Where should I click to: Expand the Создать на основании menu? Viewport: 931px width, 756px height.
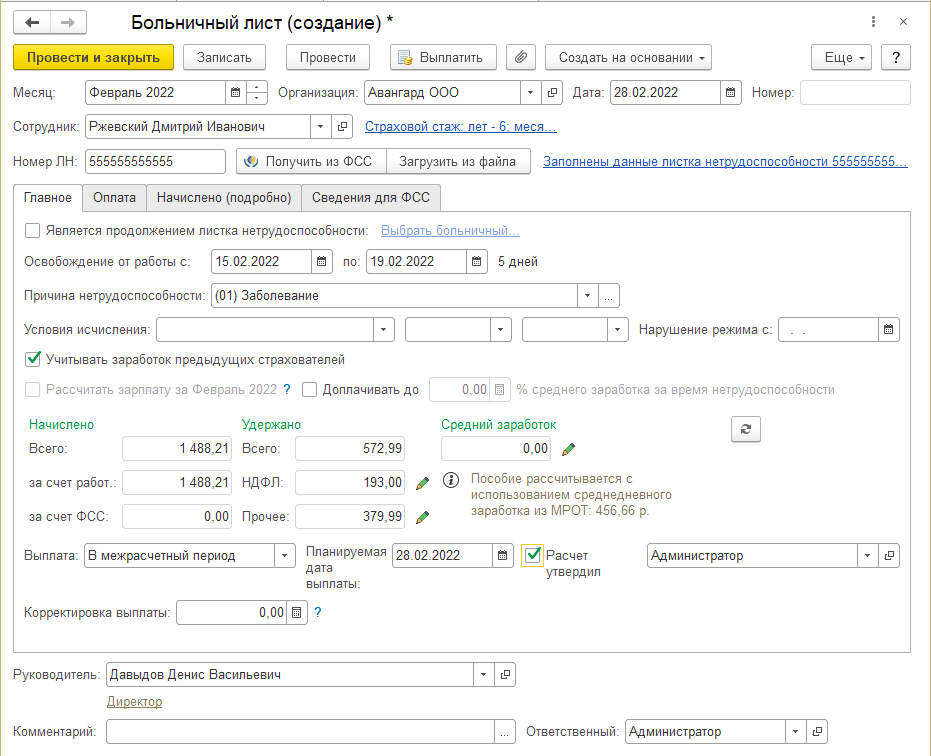[x=628, y=57]
